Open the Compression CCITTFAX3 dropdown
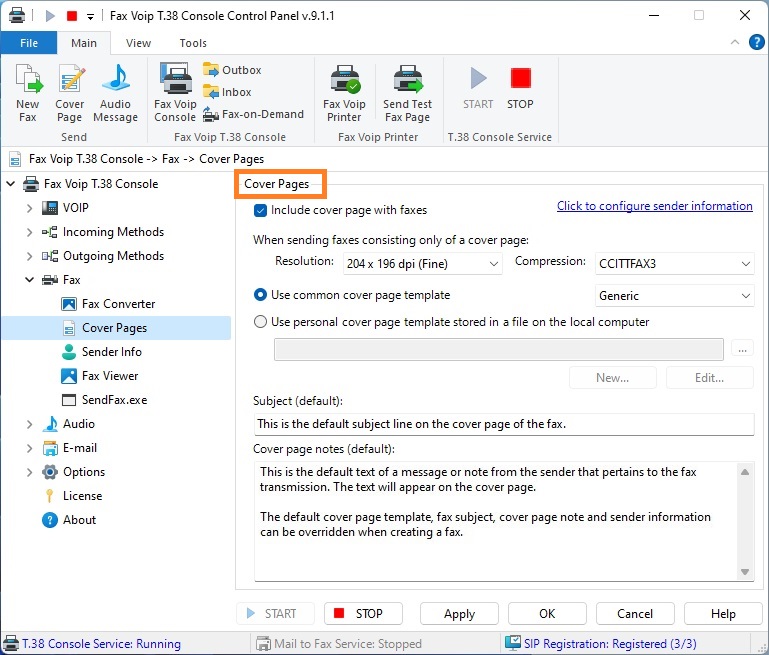 click(674, 264)
